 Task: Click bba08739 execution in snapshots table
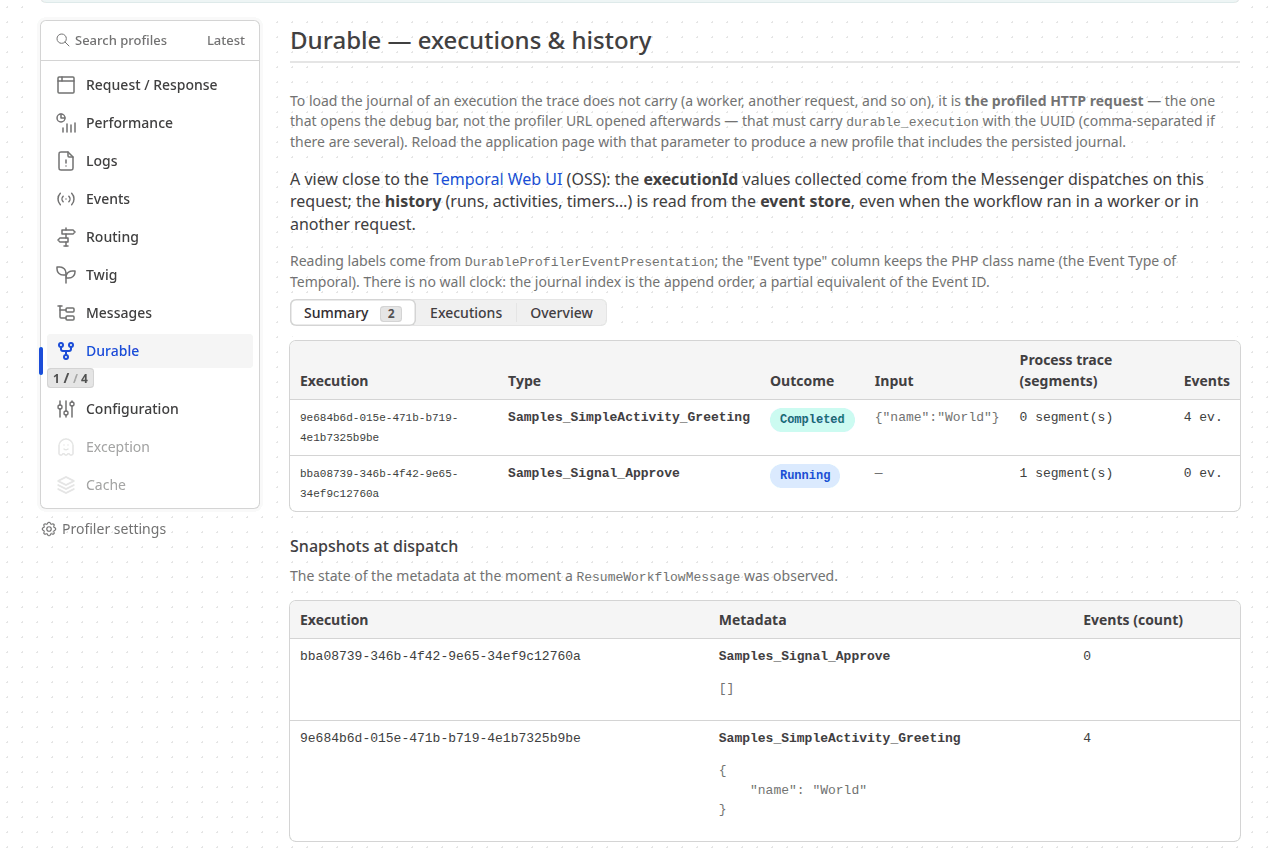pos(440,656)
